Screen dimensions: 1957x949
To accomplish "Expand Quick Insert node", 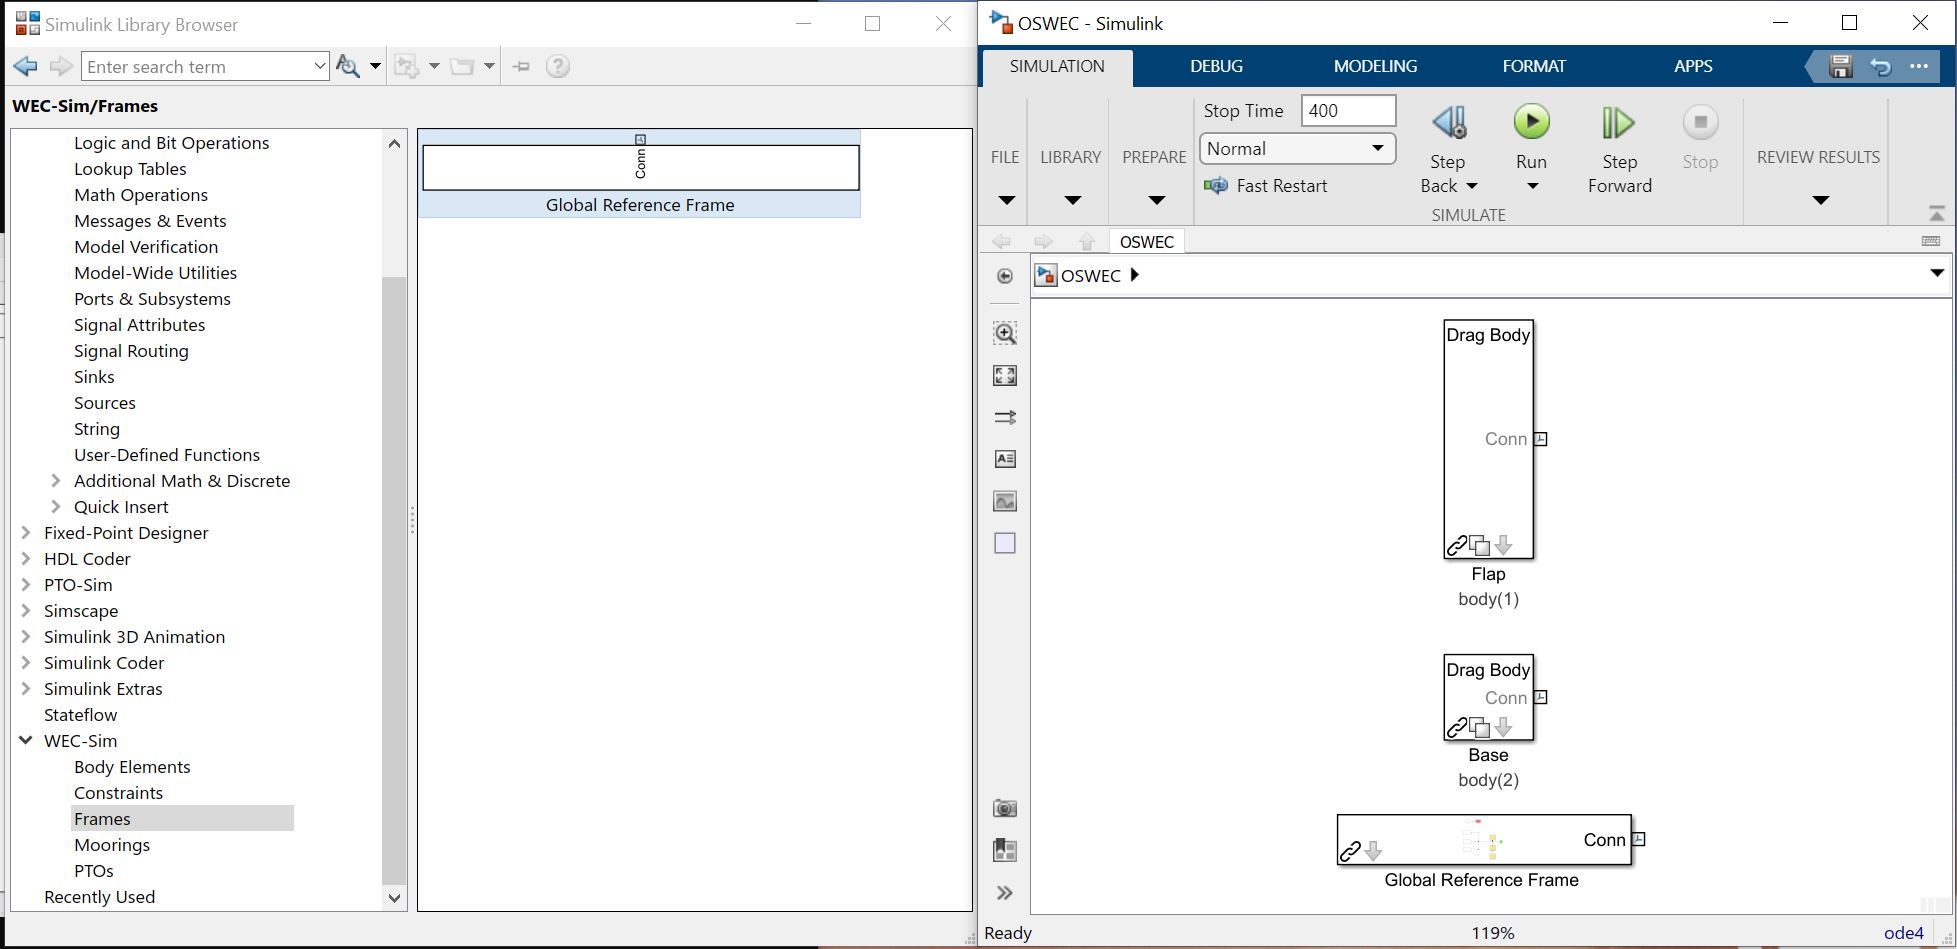I will (56, 507).
